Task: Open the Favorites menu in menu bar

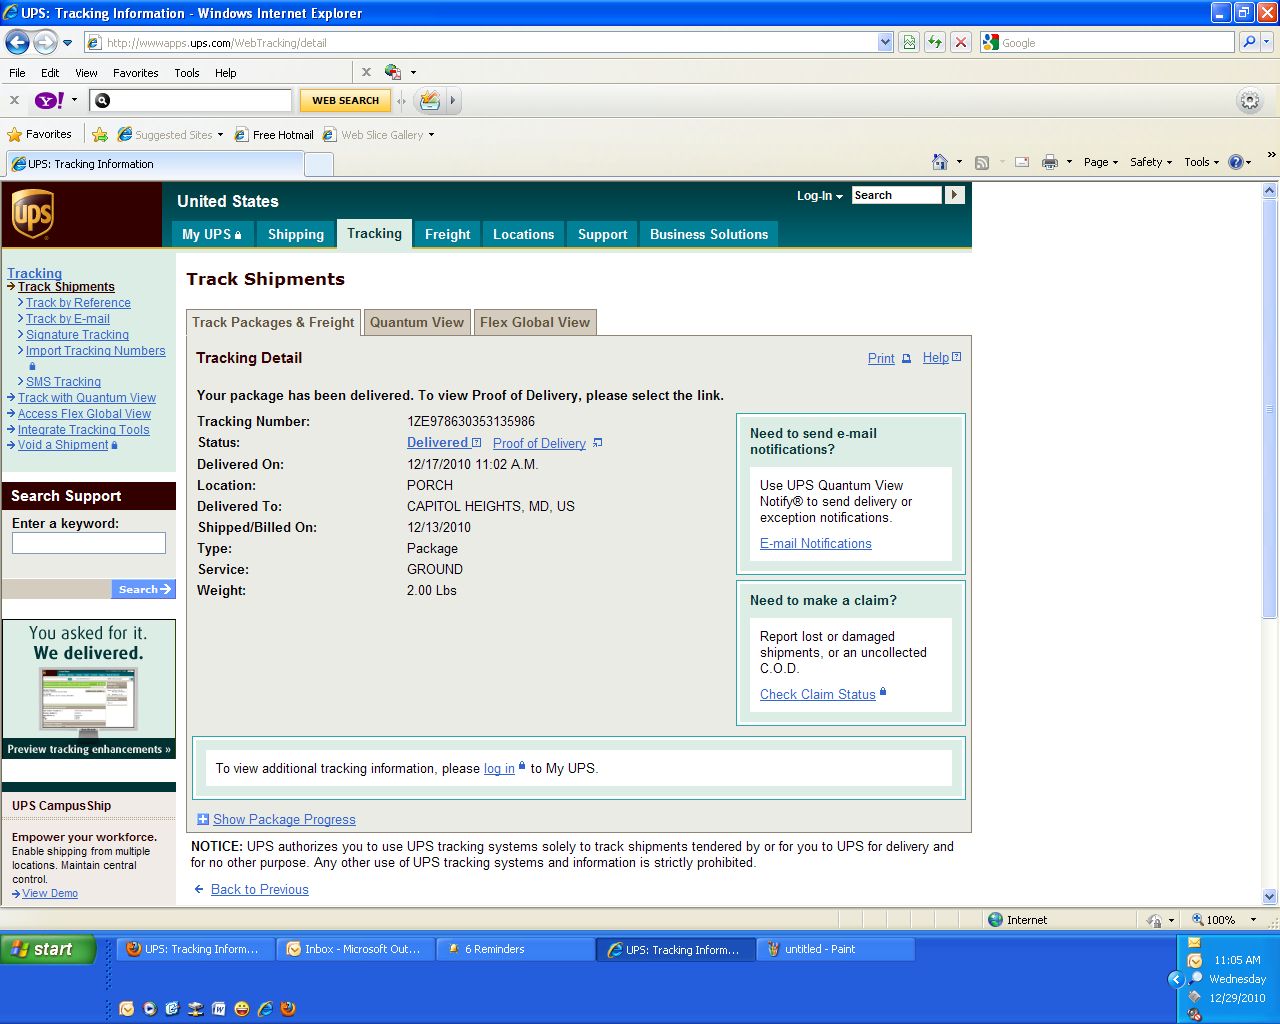Action: [135, 73]
